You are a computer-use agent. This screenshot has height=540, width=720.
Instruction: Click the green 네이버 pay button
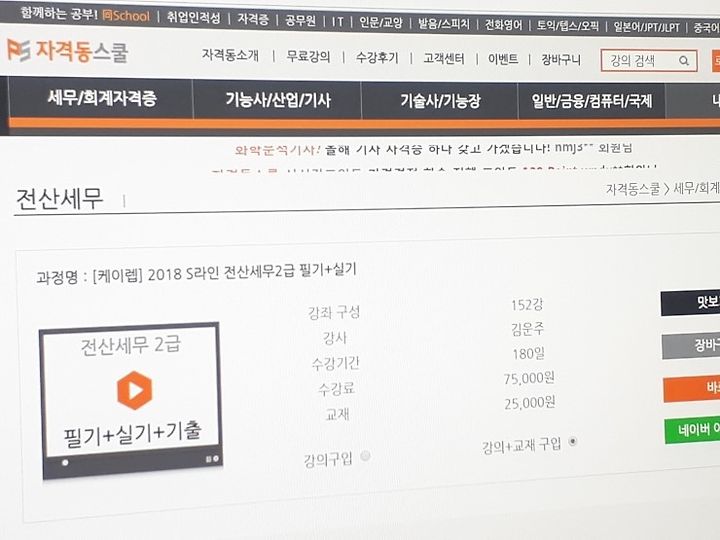point(692,431)
